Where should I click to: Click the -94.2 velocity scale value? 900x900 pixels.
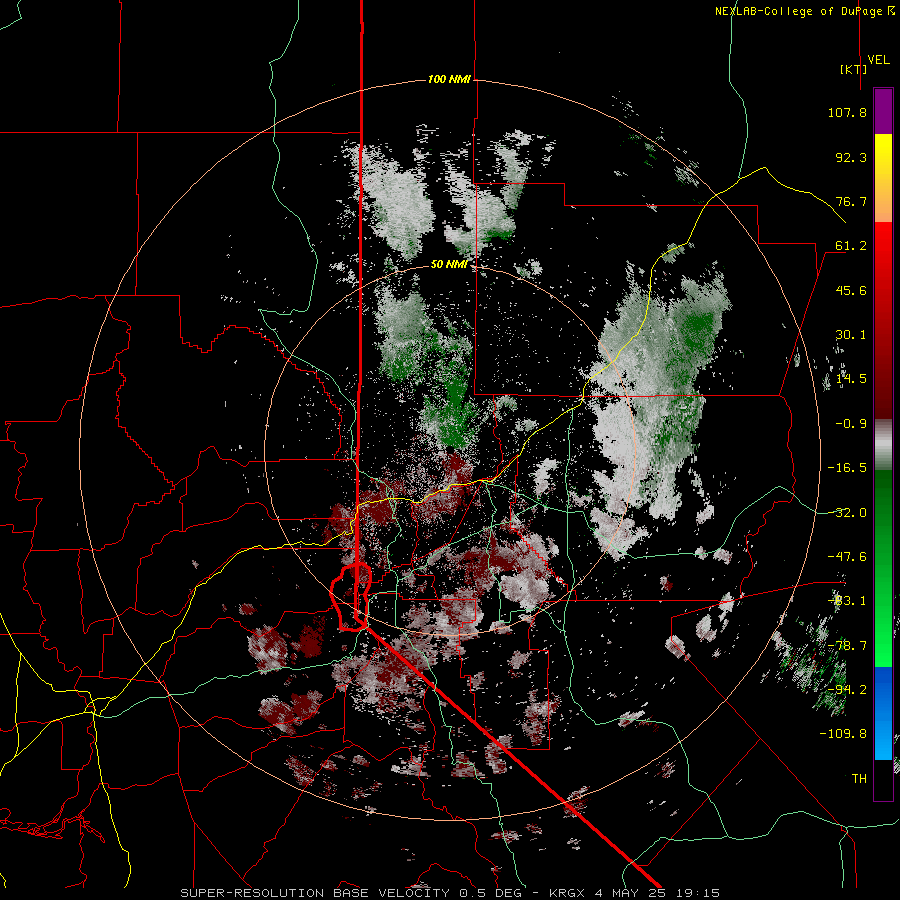[x=847, y=690]
